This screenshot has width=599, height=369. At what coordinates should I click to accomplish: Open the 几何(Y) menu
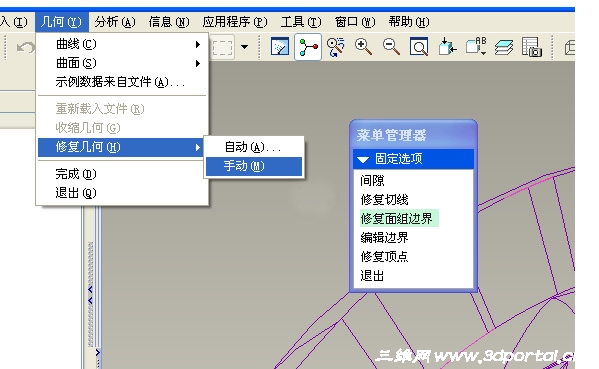pyautogui.click(x=62, y=22)
